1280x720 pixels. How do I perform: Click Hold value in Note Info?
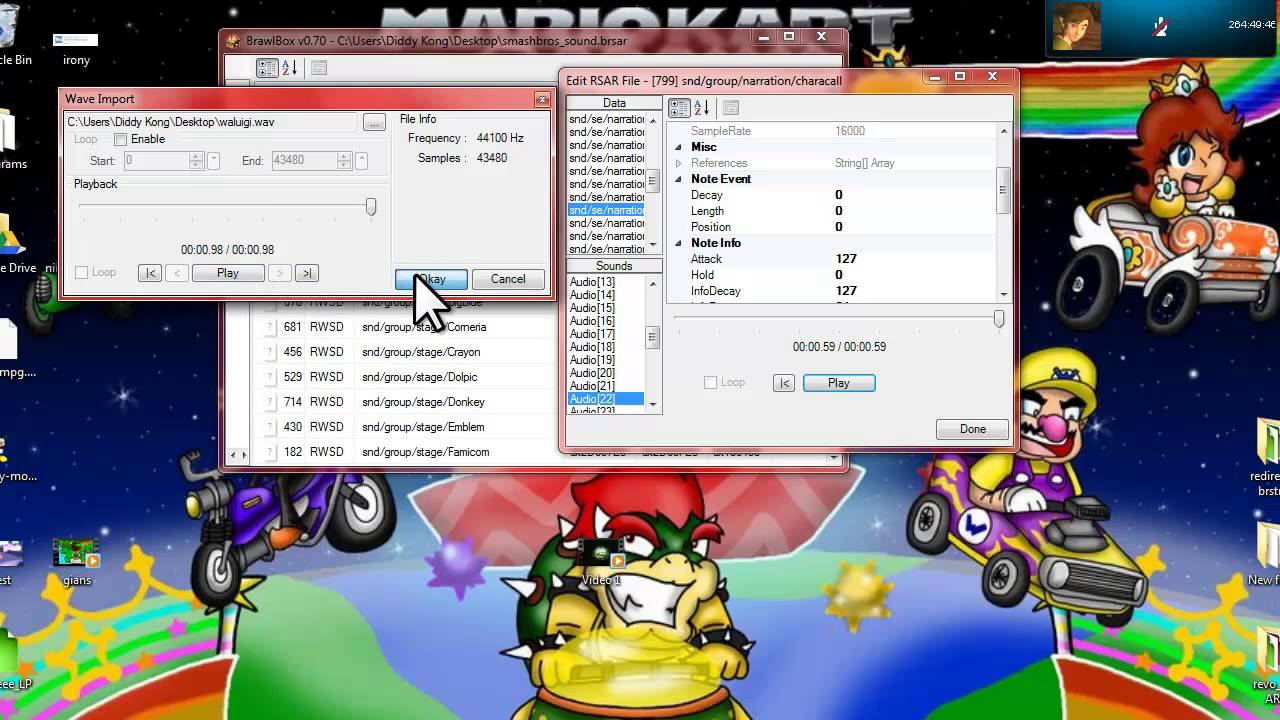[x=839, y=275]
